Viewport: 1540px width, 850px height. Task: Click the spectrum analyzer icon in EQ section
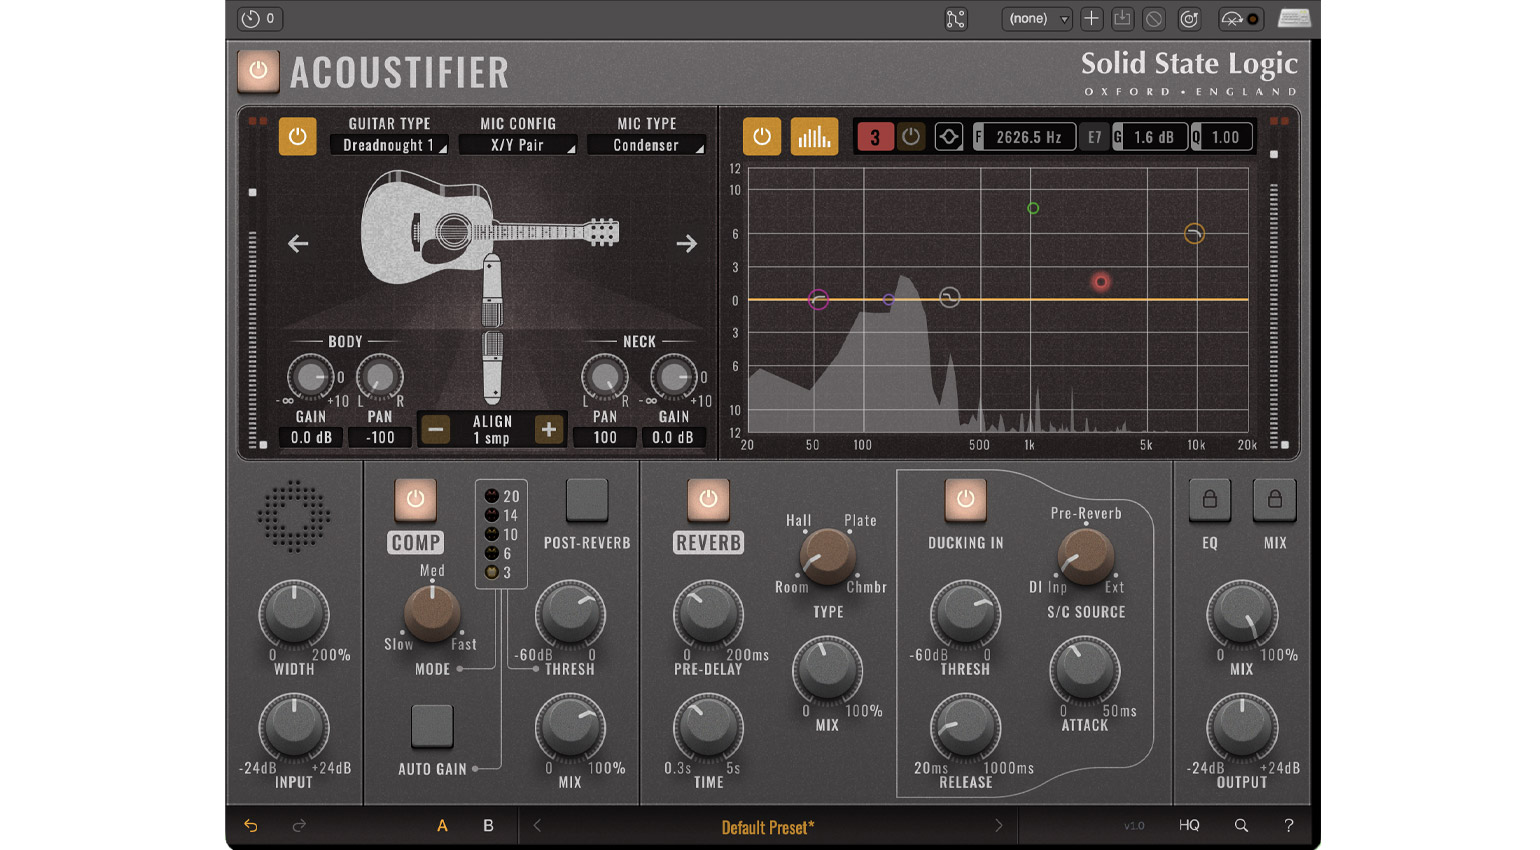(814, 137)
